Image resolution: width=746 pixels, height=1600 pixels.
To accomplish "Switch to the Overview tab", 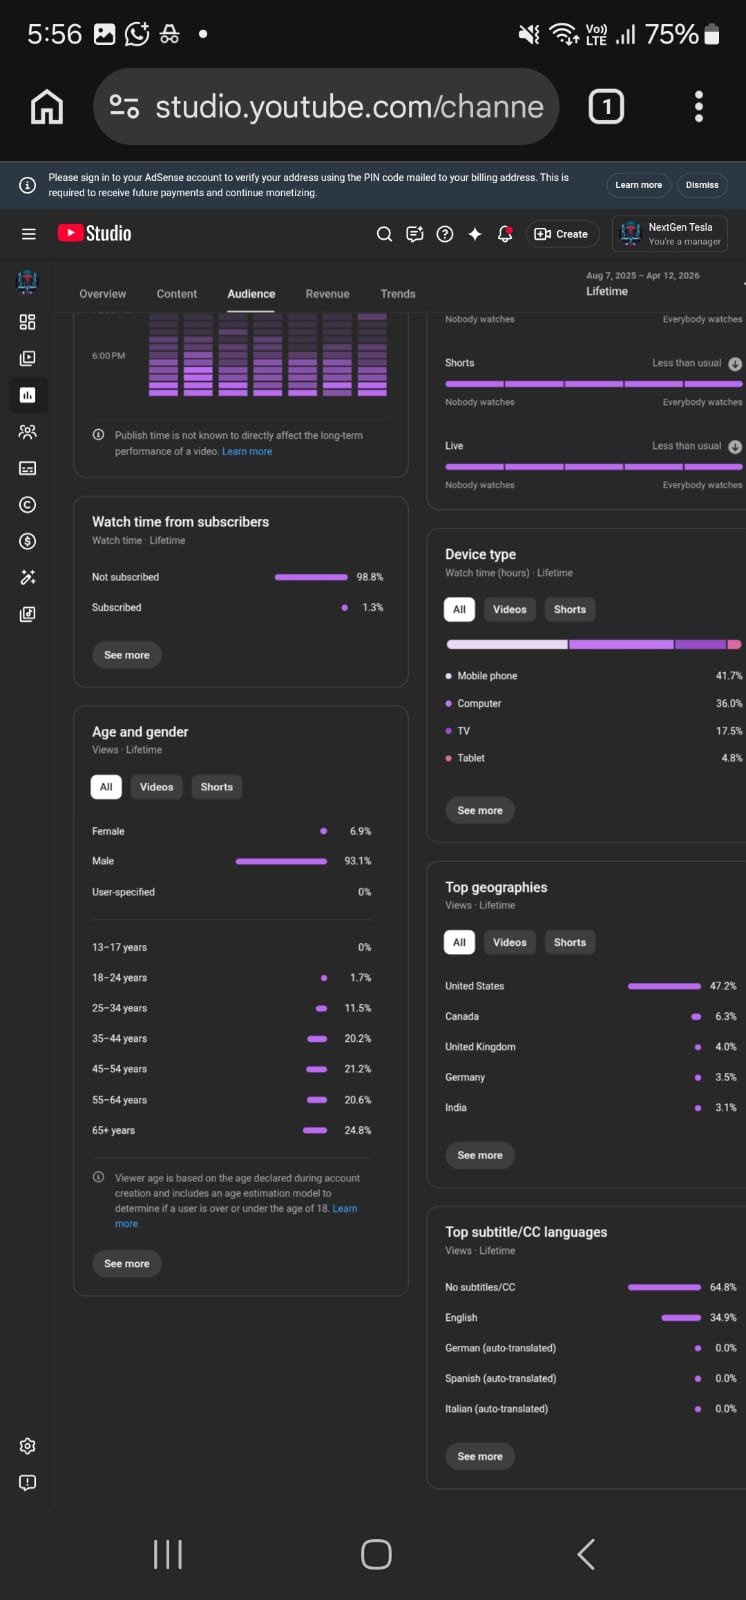I will tap(103, 294).
